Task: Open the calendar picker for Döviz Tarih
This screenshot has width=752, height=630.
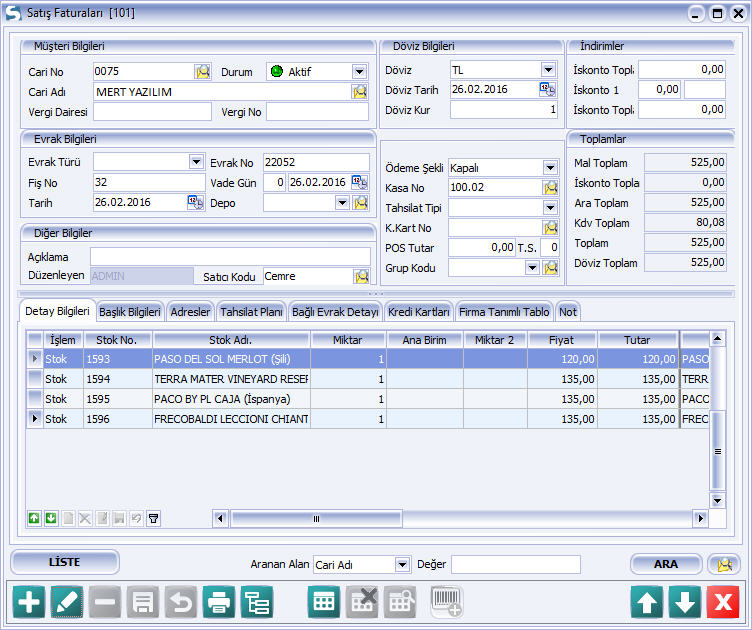Action: (x=548, y=90)
